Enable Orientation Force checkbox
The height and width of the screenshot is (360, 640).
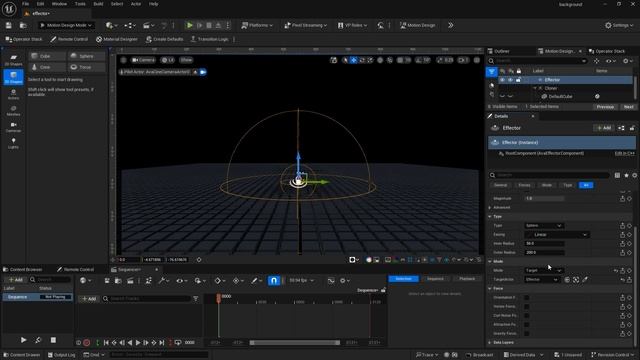527,298
